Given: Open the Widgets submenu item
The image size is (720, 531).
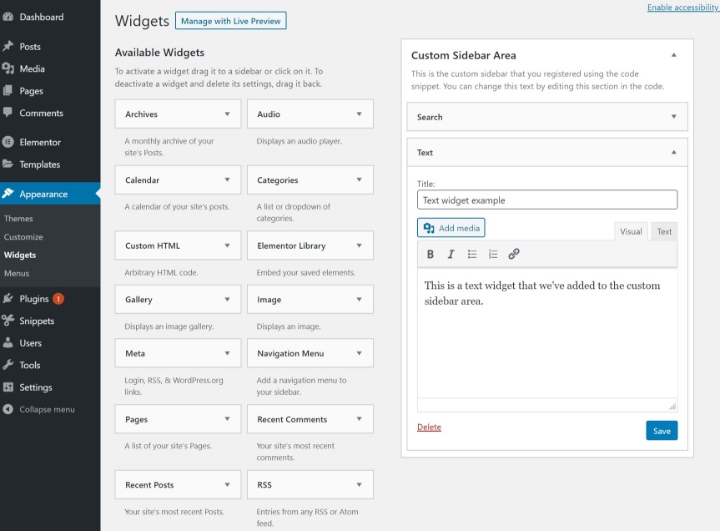Looking at the screenshot, I should tap(20, 255).
